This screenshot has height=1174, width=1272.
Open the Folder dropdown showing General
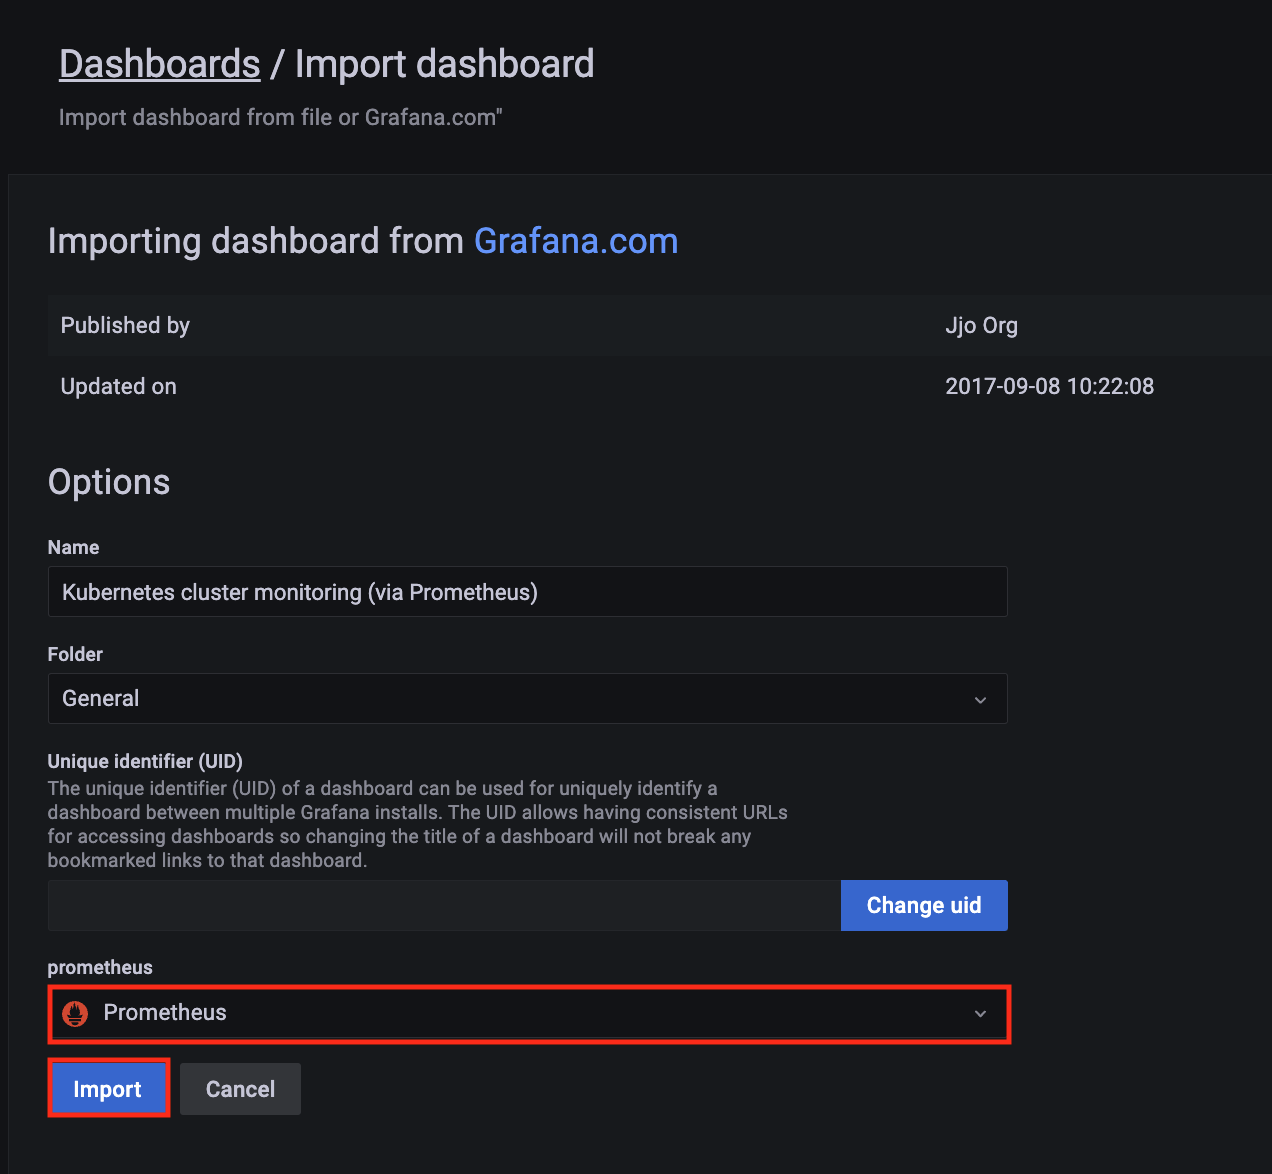(527, 698)
